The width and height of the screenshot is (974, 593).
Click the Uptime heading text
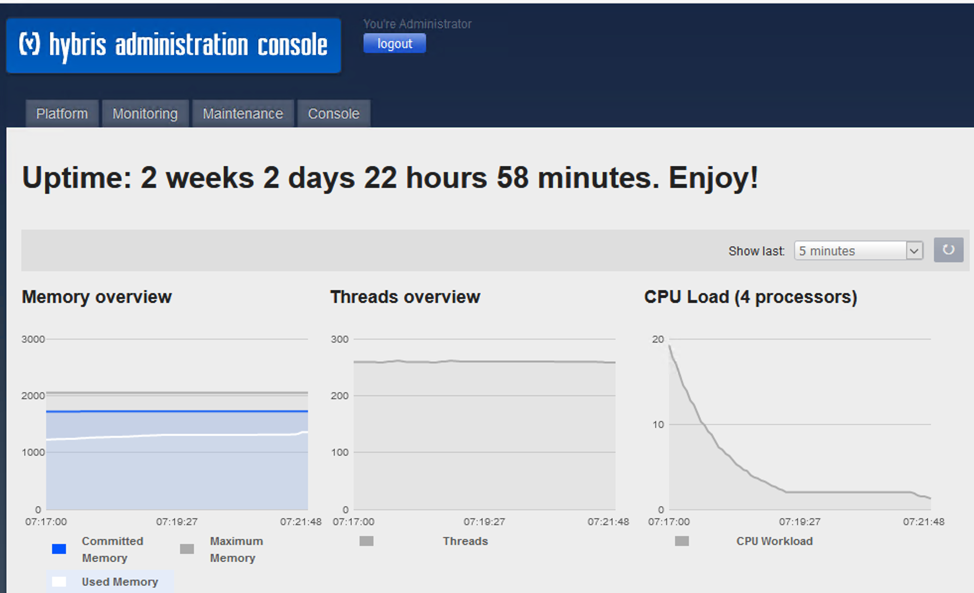click(390, 178)
